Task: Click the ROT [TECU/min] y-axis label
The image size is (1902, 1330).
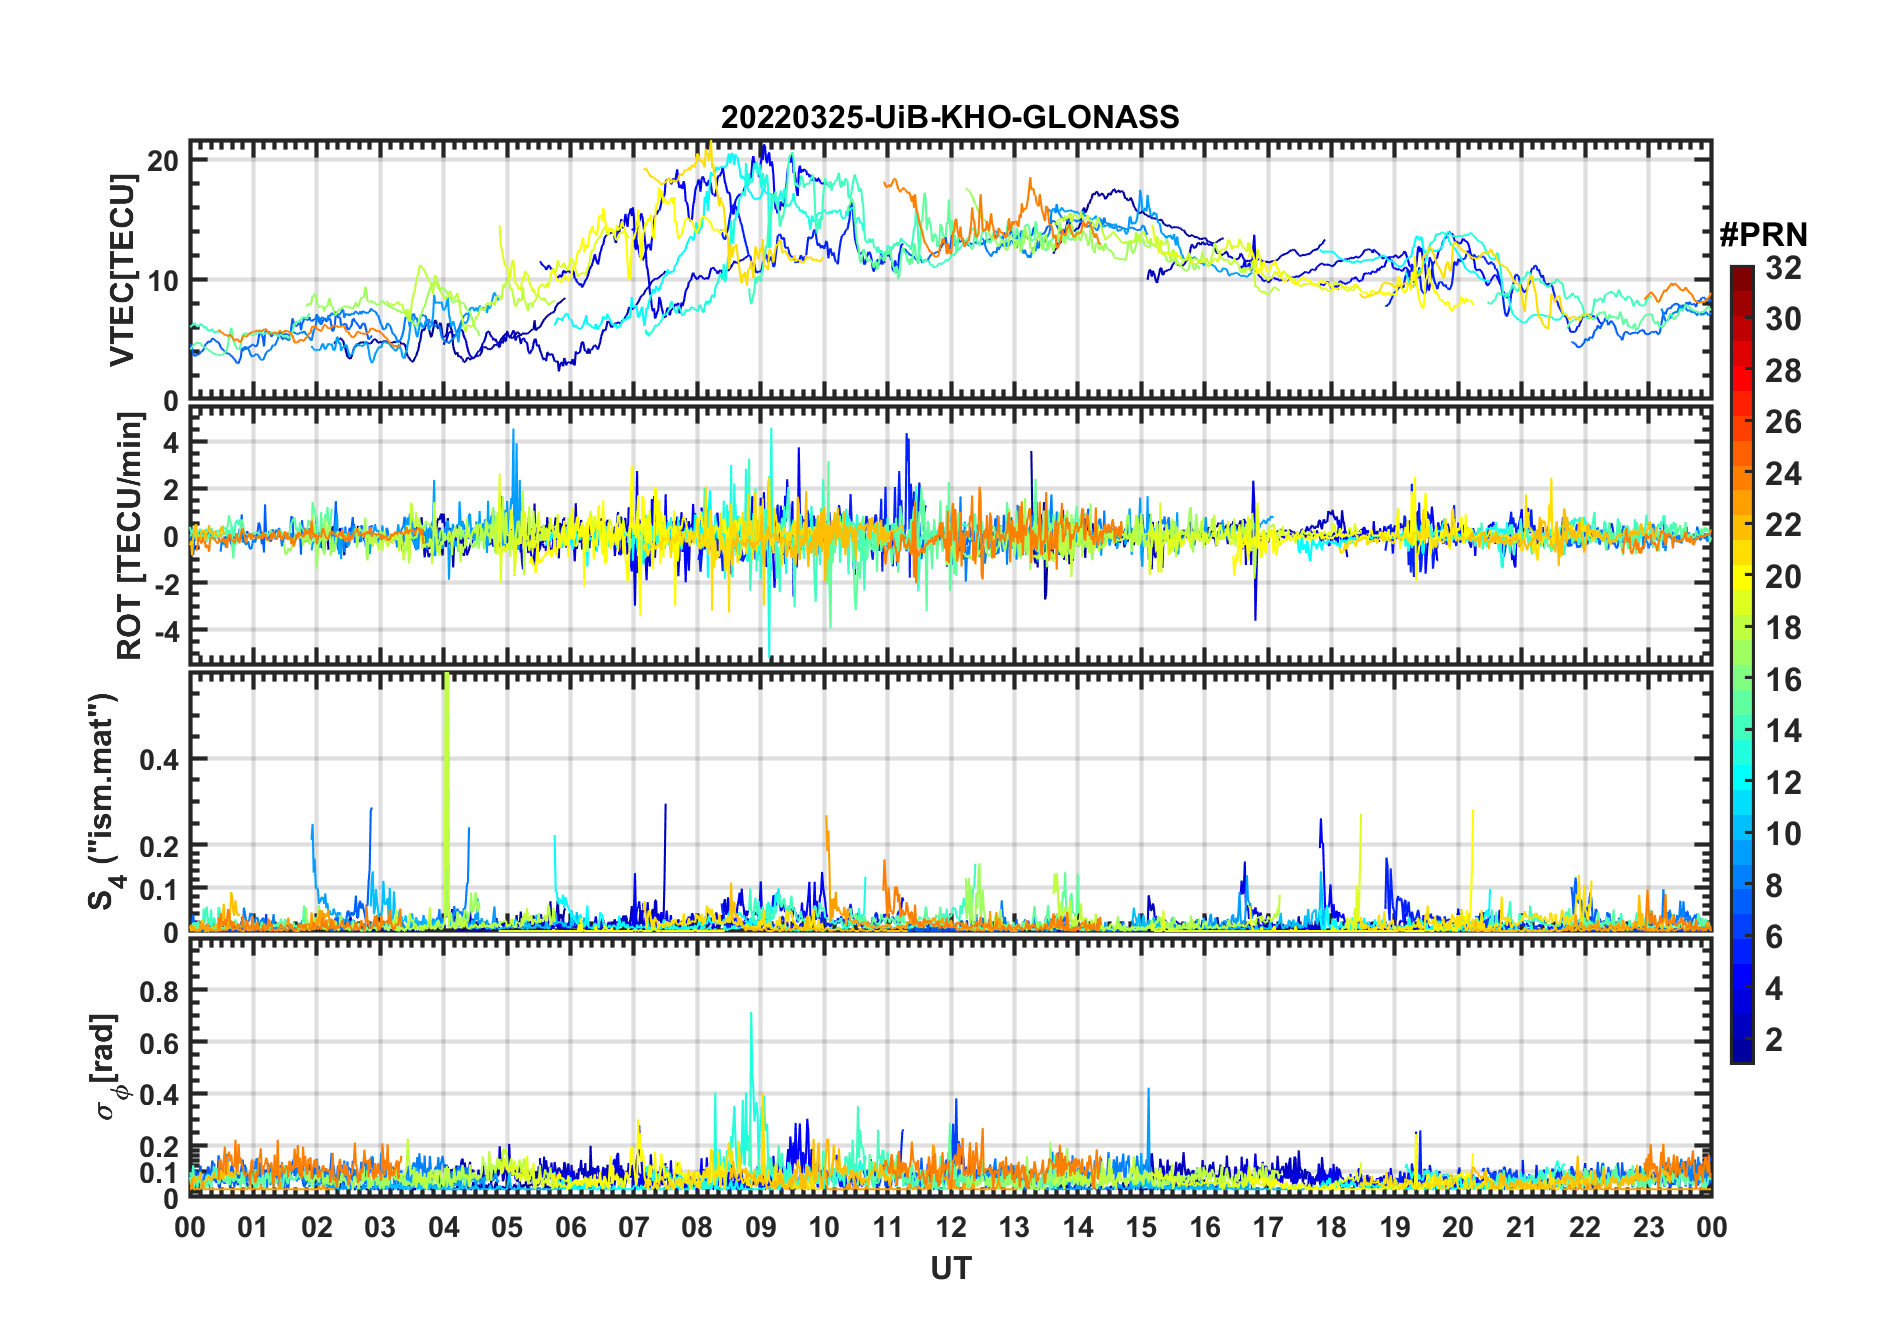Action: (x=130, y=536)
